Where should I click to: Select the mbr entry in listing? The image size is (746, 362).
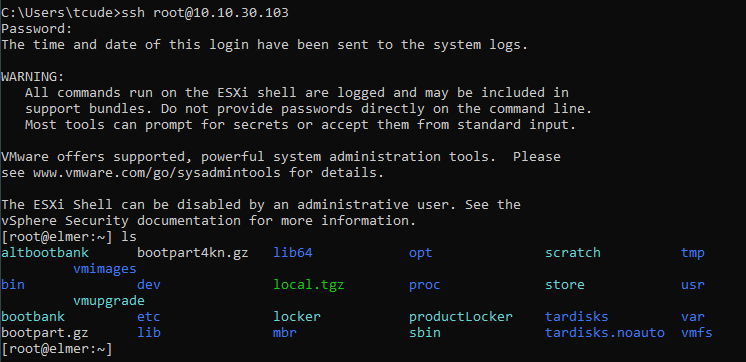click(285, 333)
